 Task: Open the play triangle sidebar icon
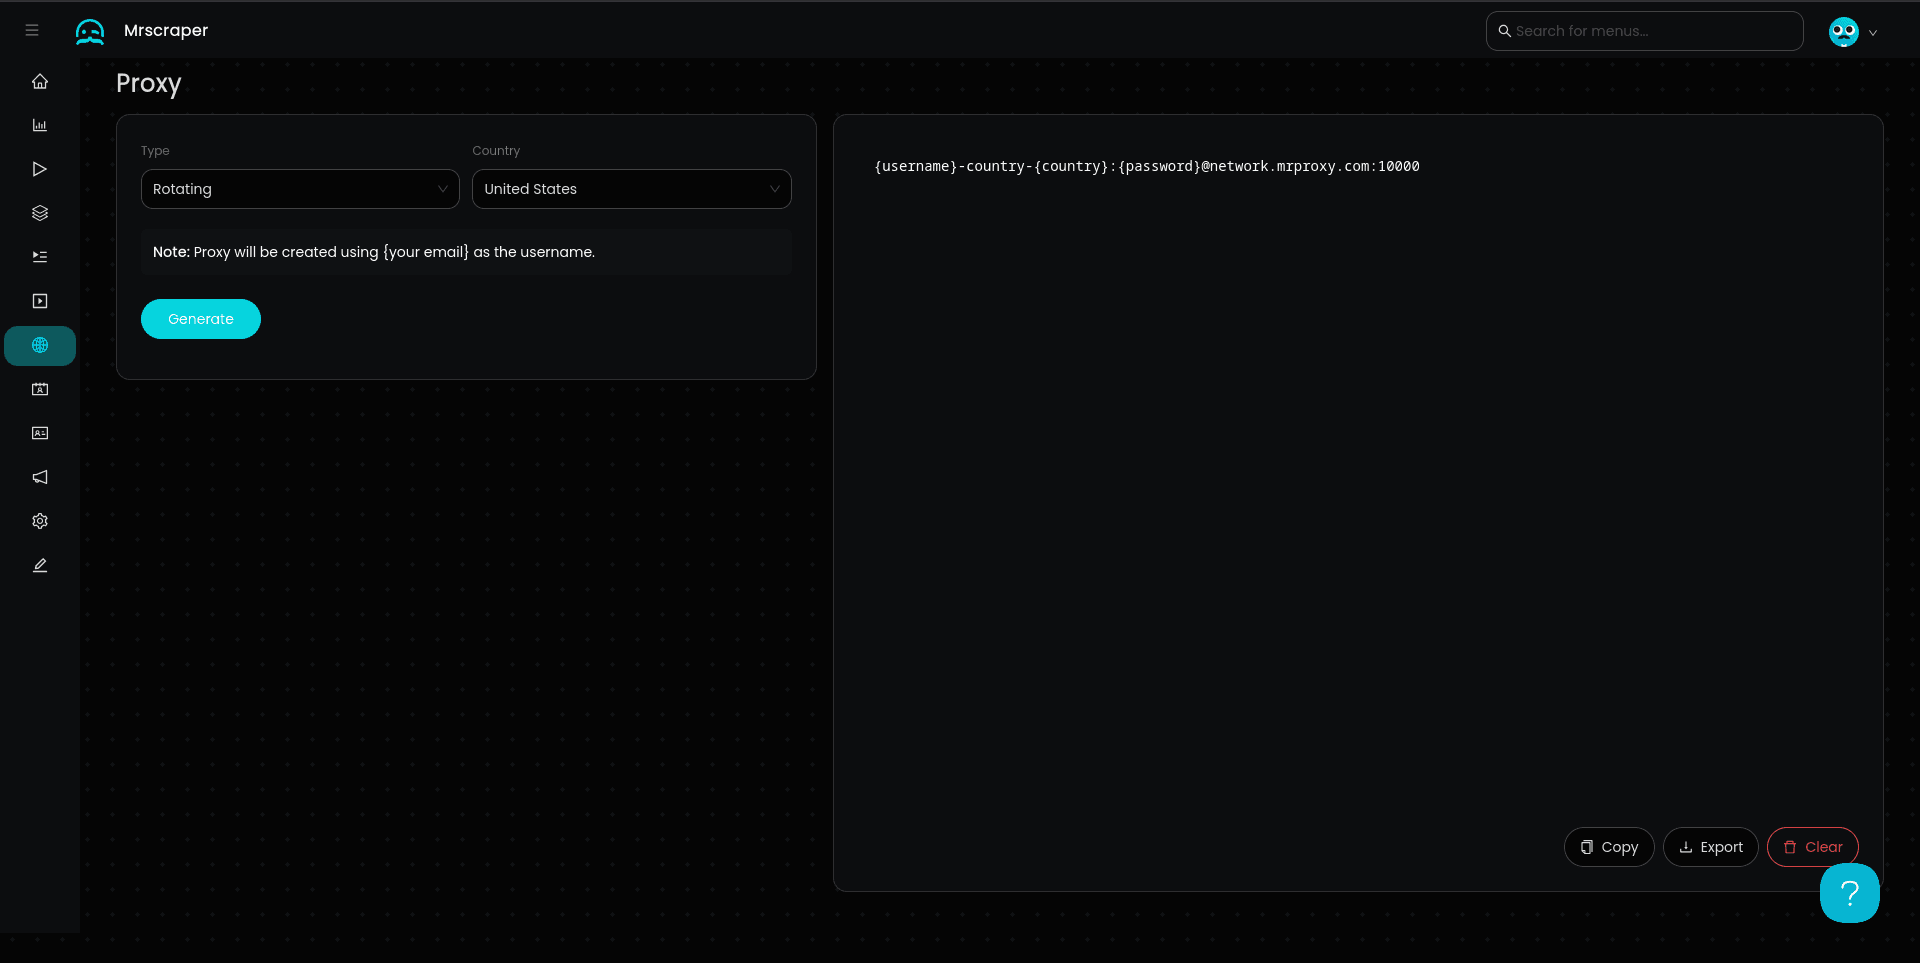(x=40, y=170)
